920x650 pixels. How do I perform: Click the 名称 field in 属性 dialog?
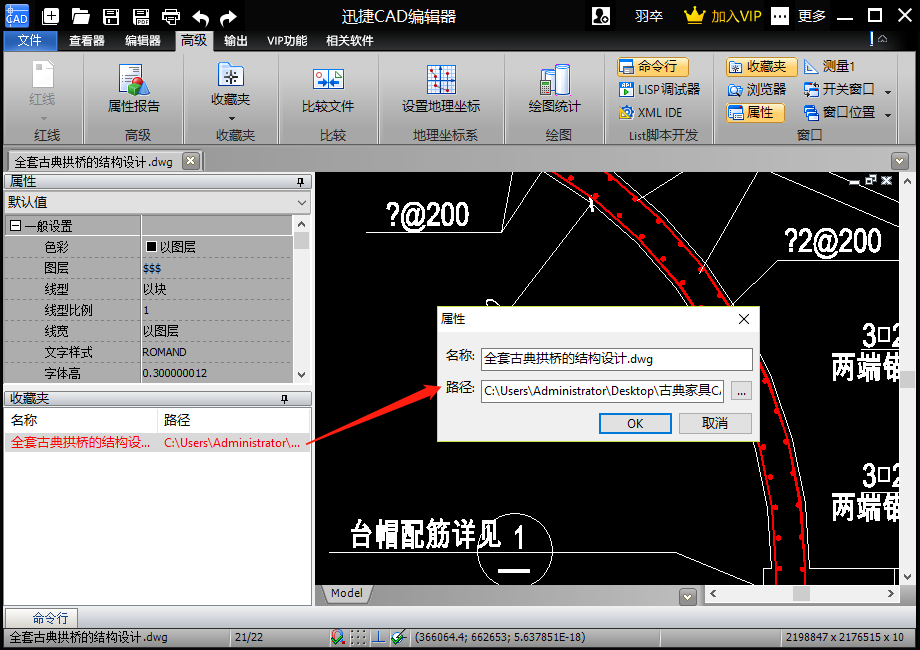click(x=617, y=359)
